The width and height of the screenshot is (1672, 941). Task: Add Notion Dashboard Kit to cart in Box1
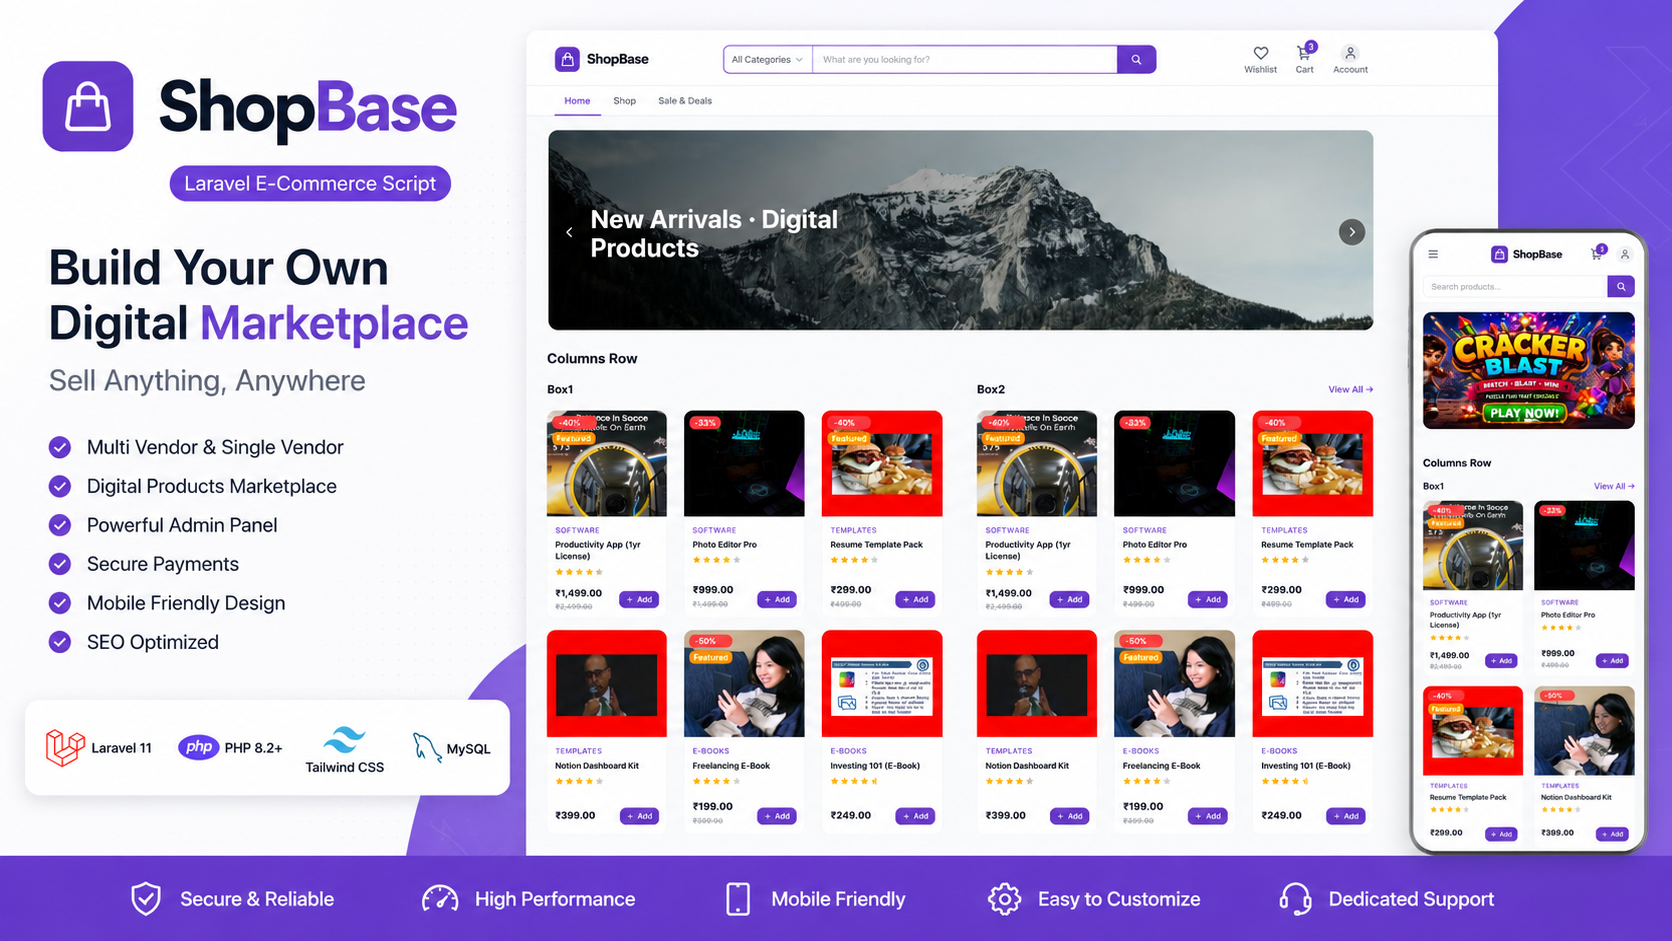[639, 816]
